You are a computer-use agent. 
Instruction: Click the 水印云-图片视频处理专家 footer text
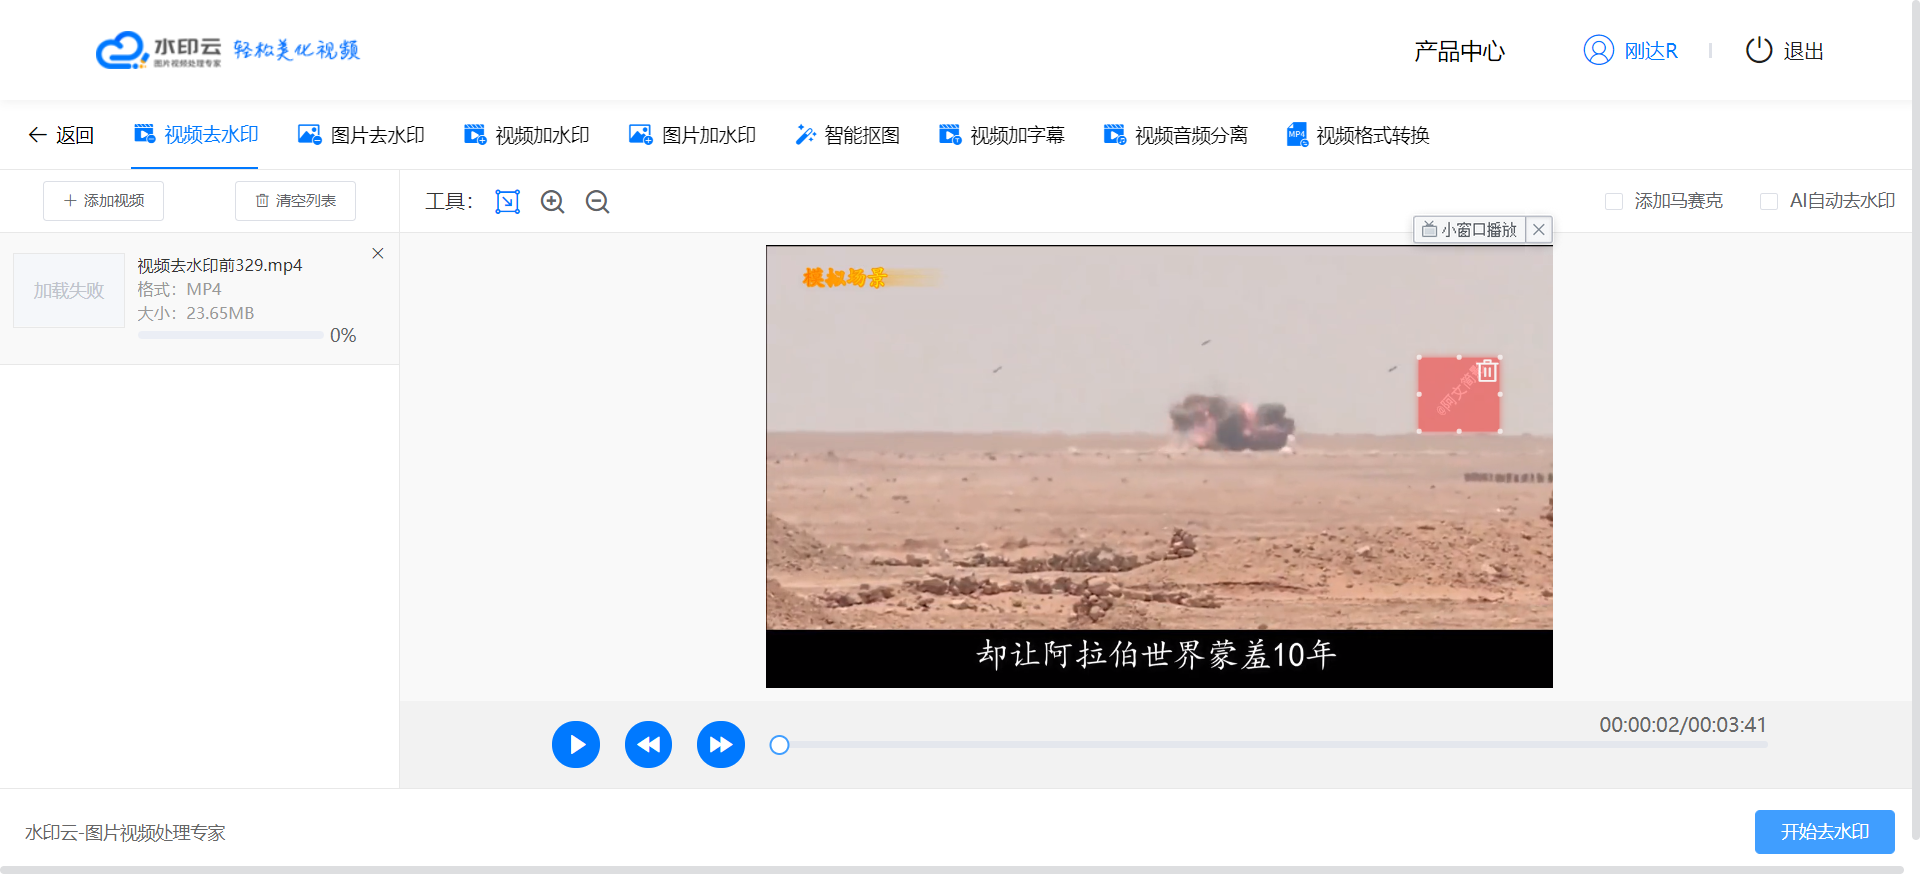[125, 833]
